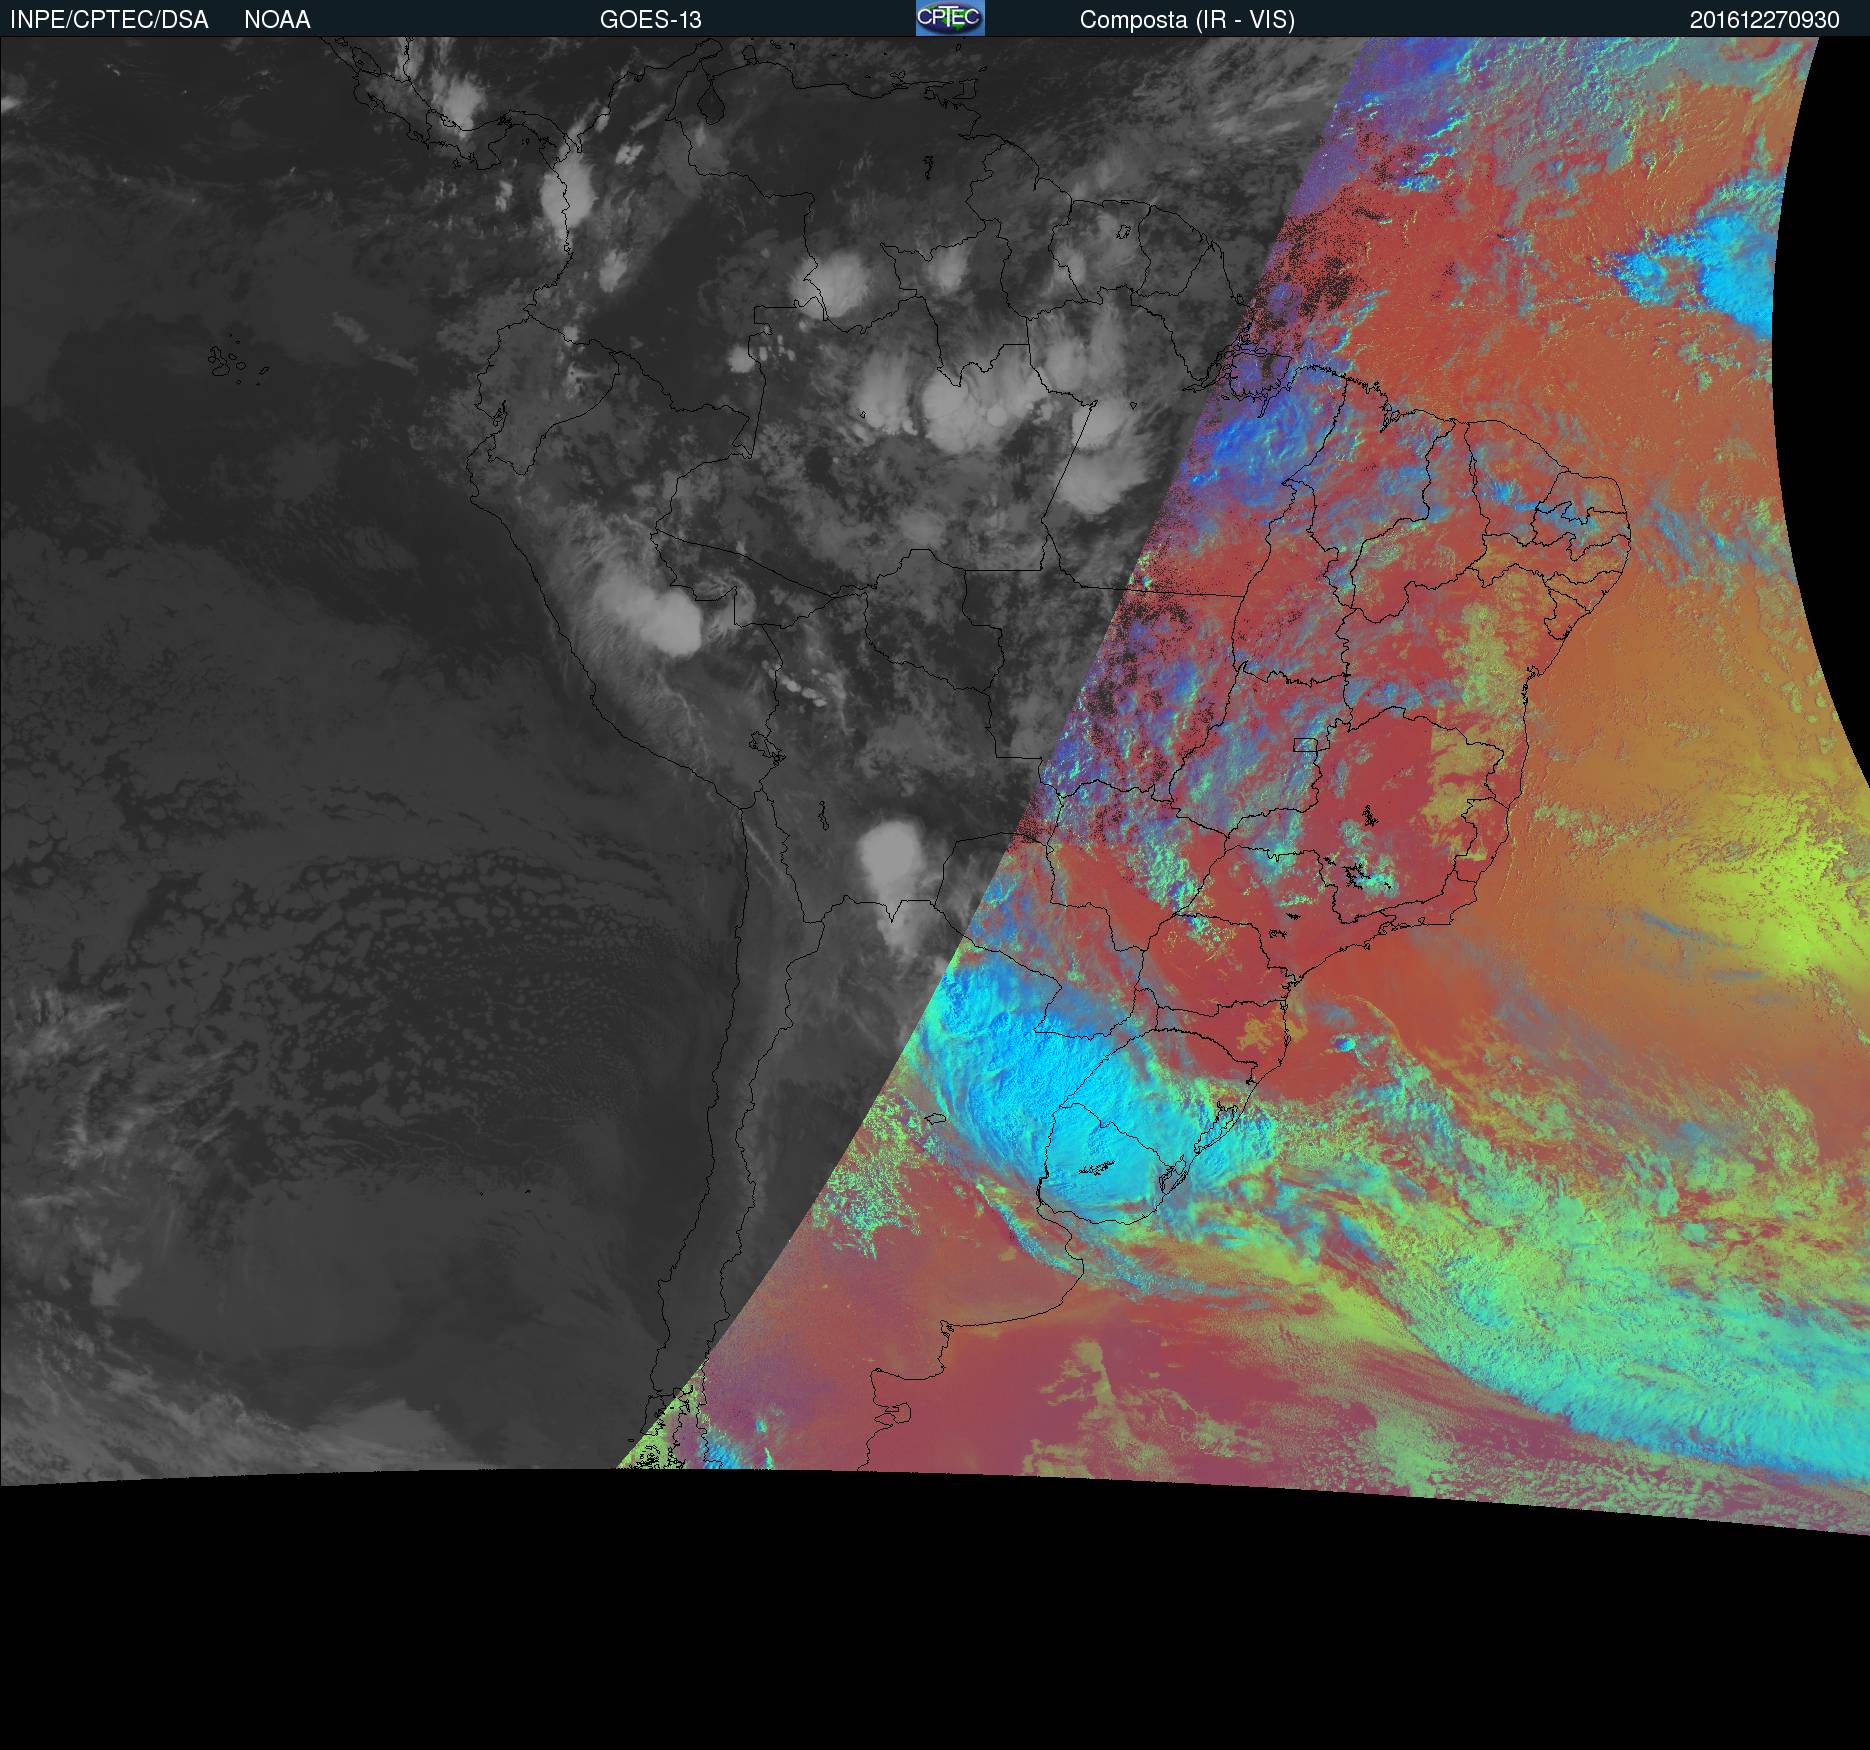Click the Composta (IR - VIS) title
This screenshot has height=1750, width=1870.
tap(1186, 20)
